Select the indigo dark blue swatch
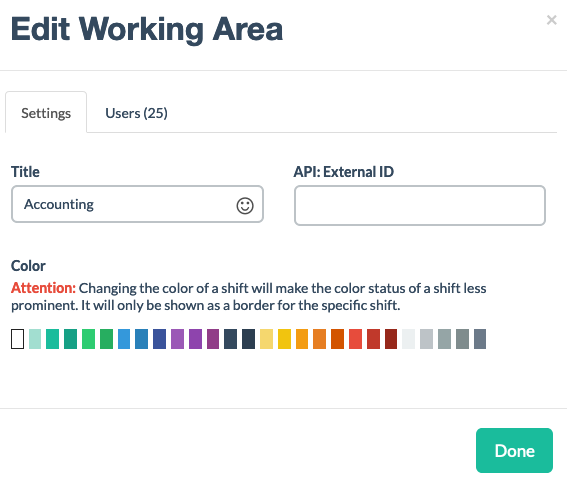 coord(159,339)
